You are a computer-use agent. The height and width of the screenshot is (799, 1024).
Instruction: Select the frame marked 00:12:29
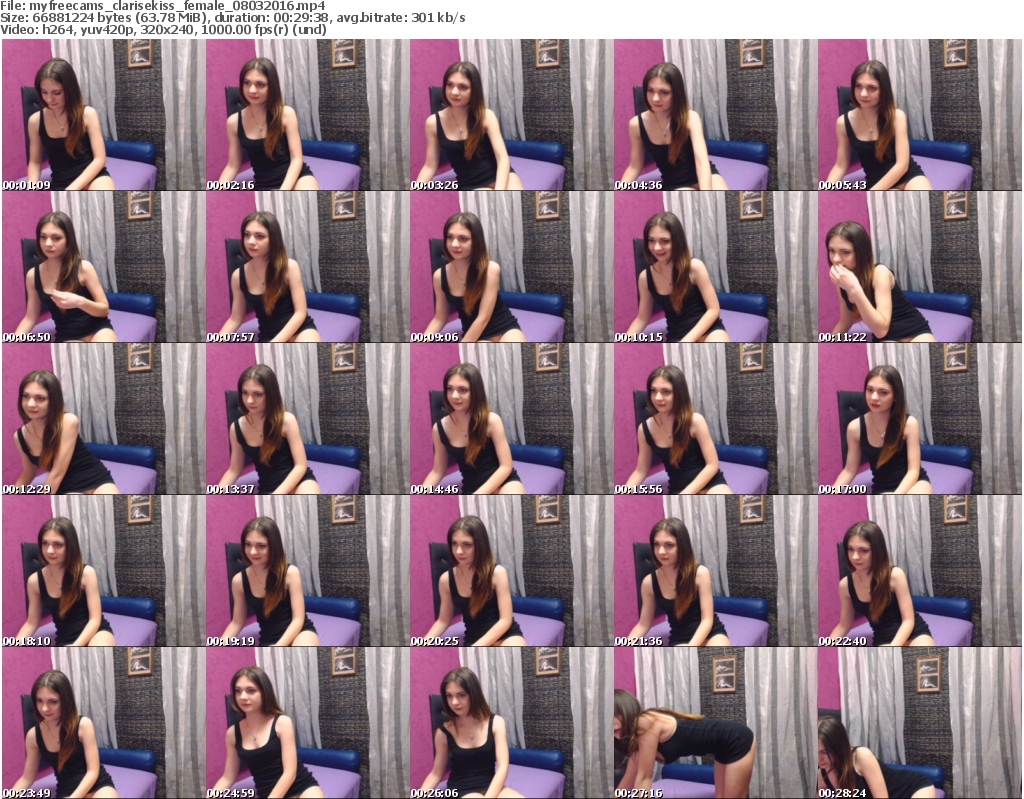[103, 420]
